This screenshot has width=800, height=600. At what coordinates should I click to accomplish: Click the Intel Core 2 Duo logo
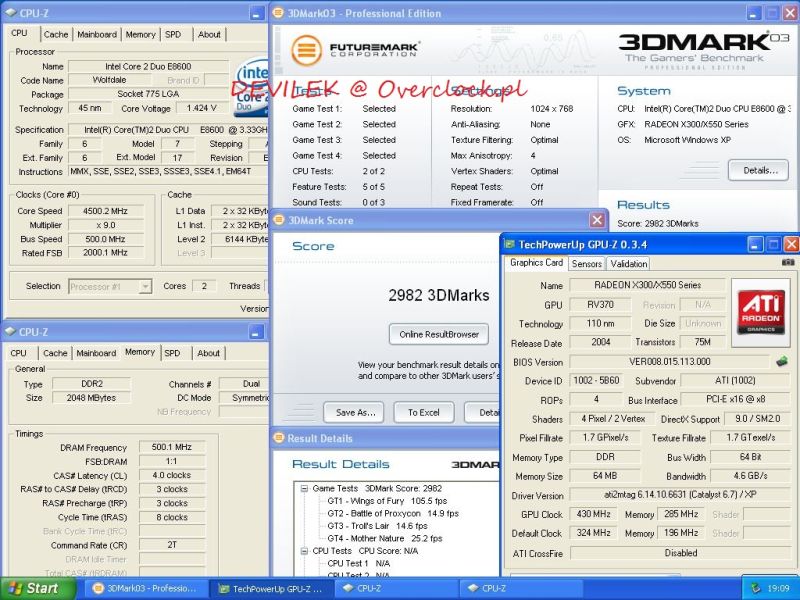pyautogui.click(x=252, y=87)
